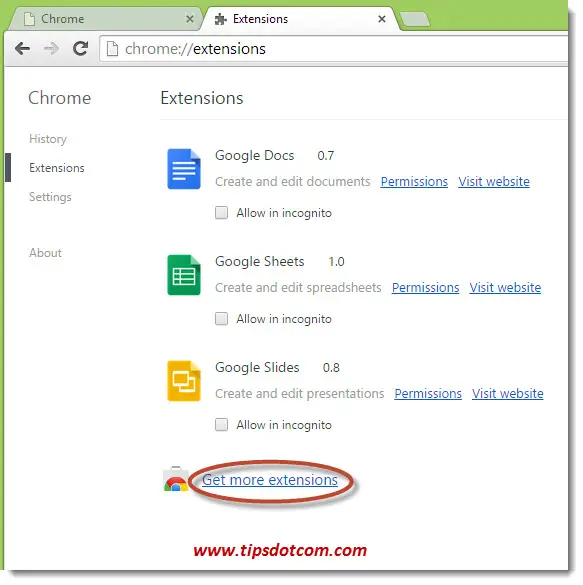Open a new tab with the new tab button
Image resolution: width=583 pixels, height=585 pixels.
[x=414, y=19]
